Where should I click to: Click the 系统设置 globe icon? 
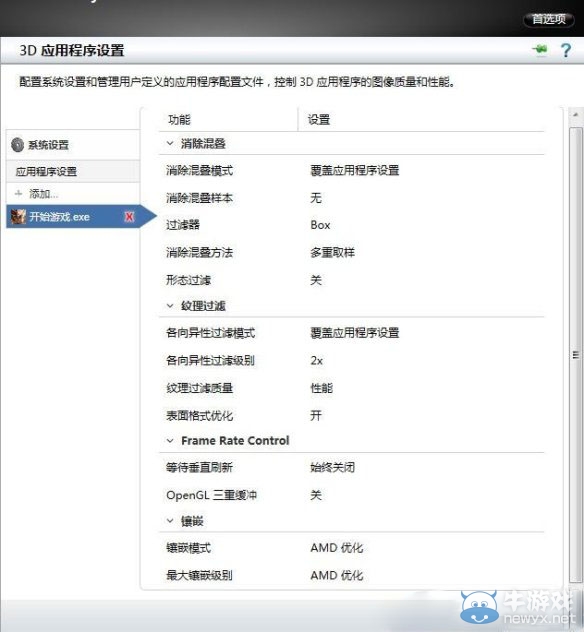17,145
